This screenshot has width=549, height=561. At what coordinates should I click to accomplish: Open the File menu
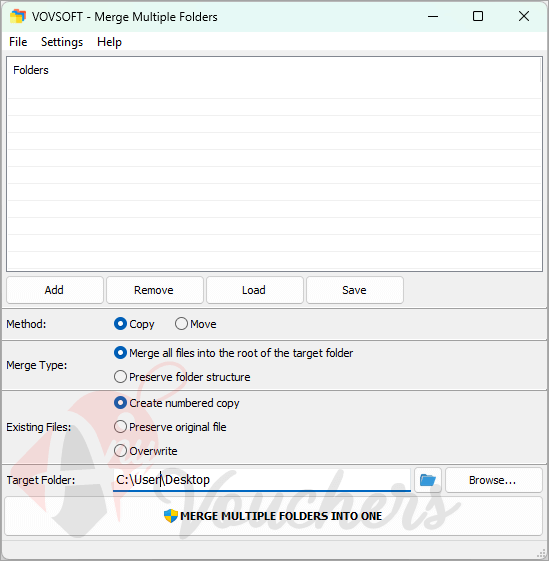point(18,42)
